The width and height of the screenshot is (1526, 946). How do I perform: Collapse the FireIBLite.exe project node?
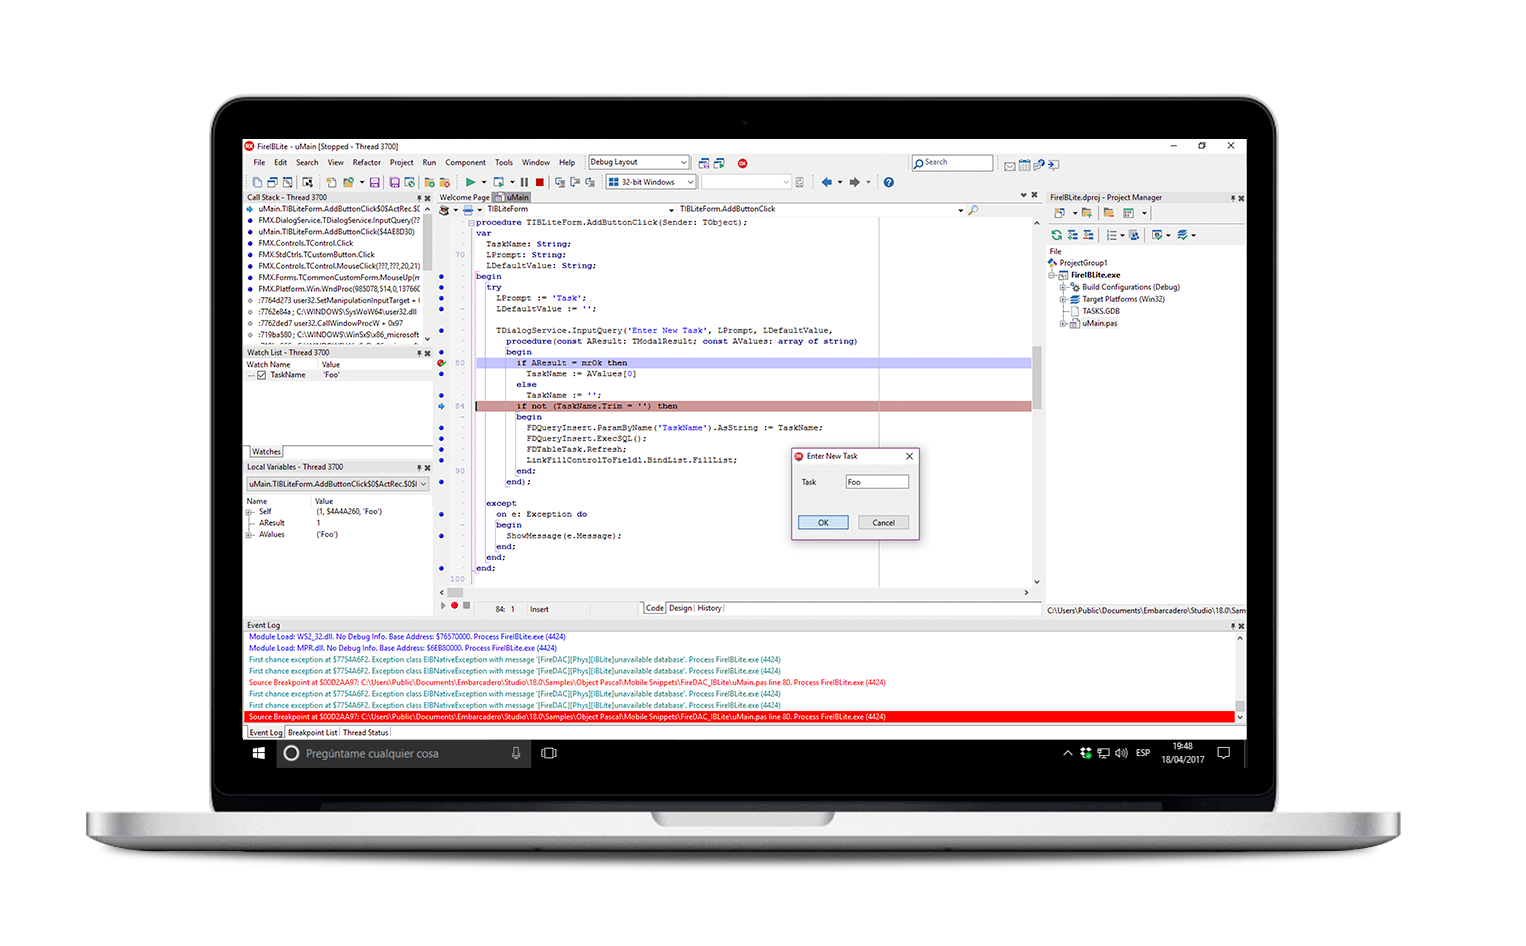pyautogui.click(x=1053, y=275)
